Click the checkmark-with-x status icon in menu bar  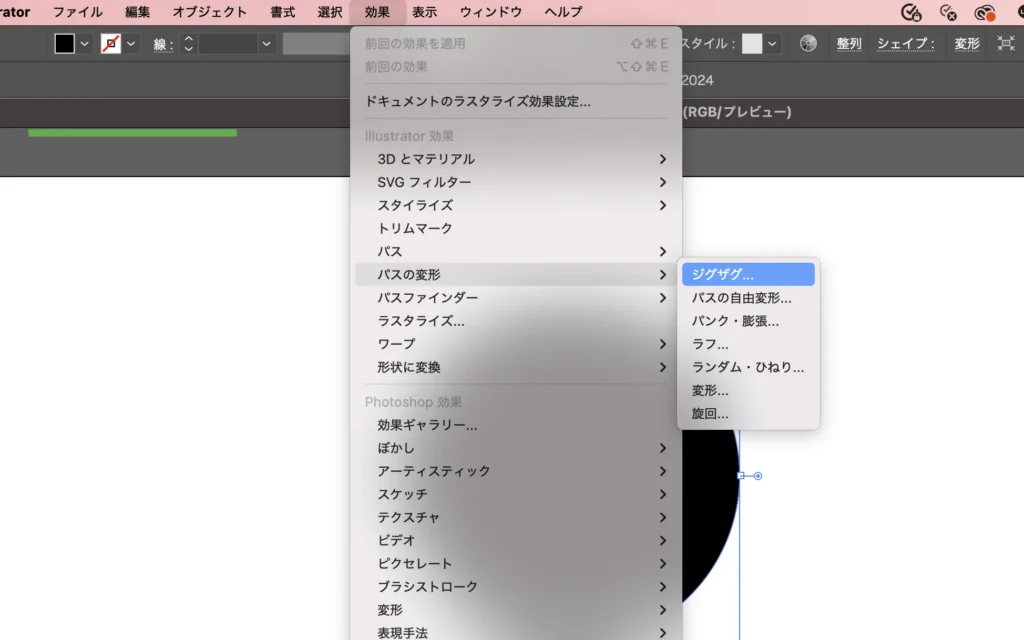(x=948, y=12)
